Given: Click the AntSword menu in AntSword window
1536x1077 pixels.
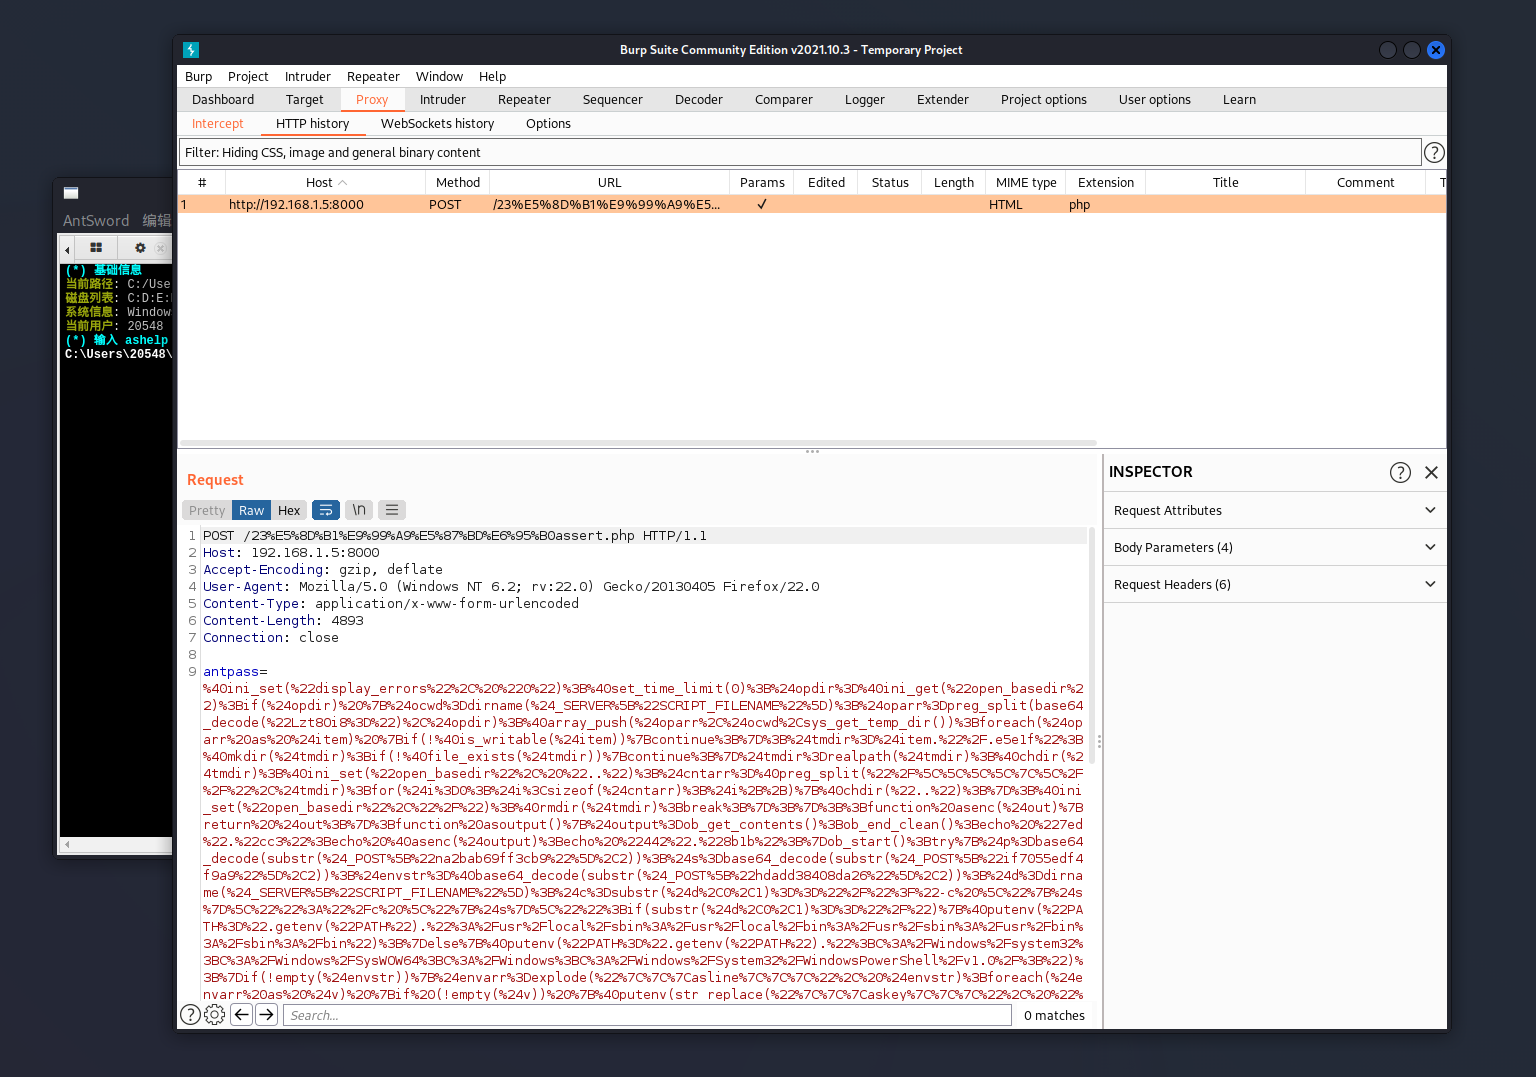Looking at the screenshot, I should pyautogui.click(x=96, y=220).
